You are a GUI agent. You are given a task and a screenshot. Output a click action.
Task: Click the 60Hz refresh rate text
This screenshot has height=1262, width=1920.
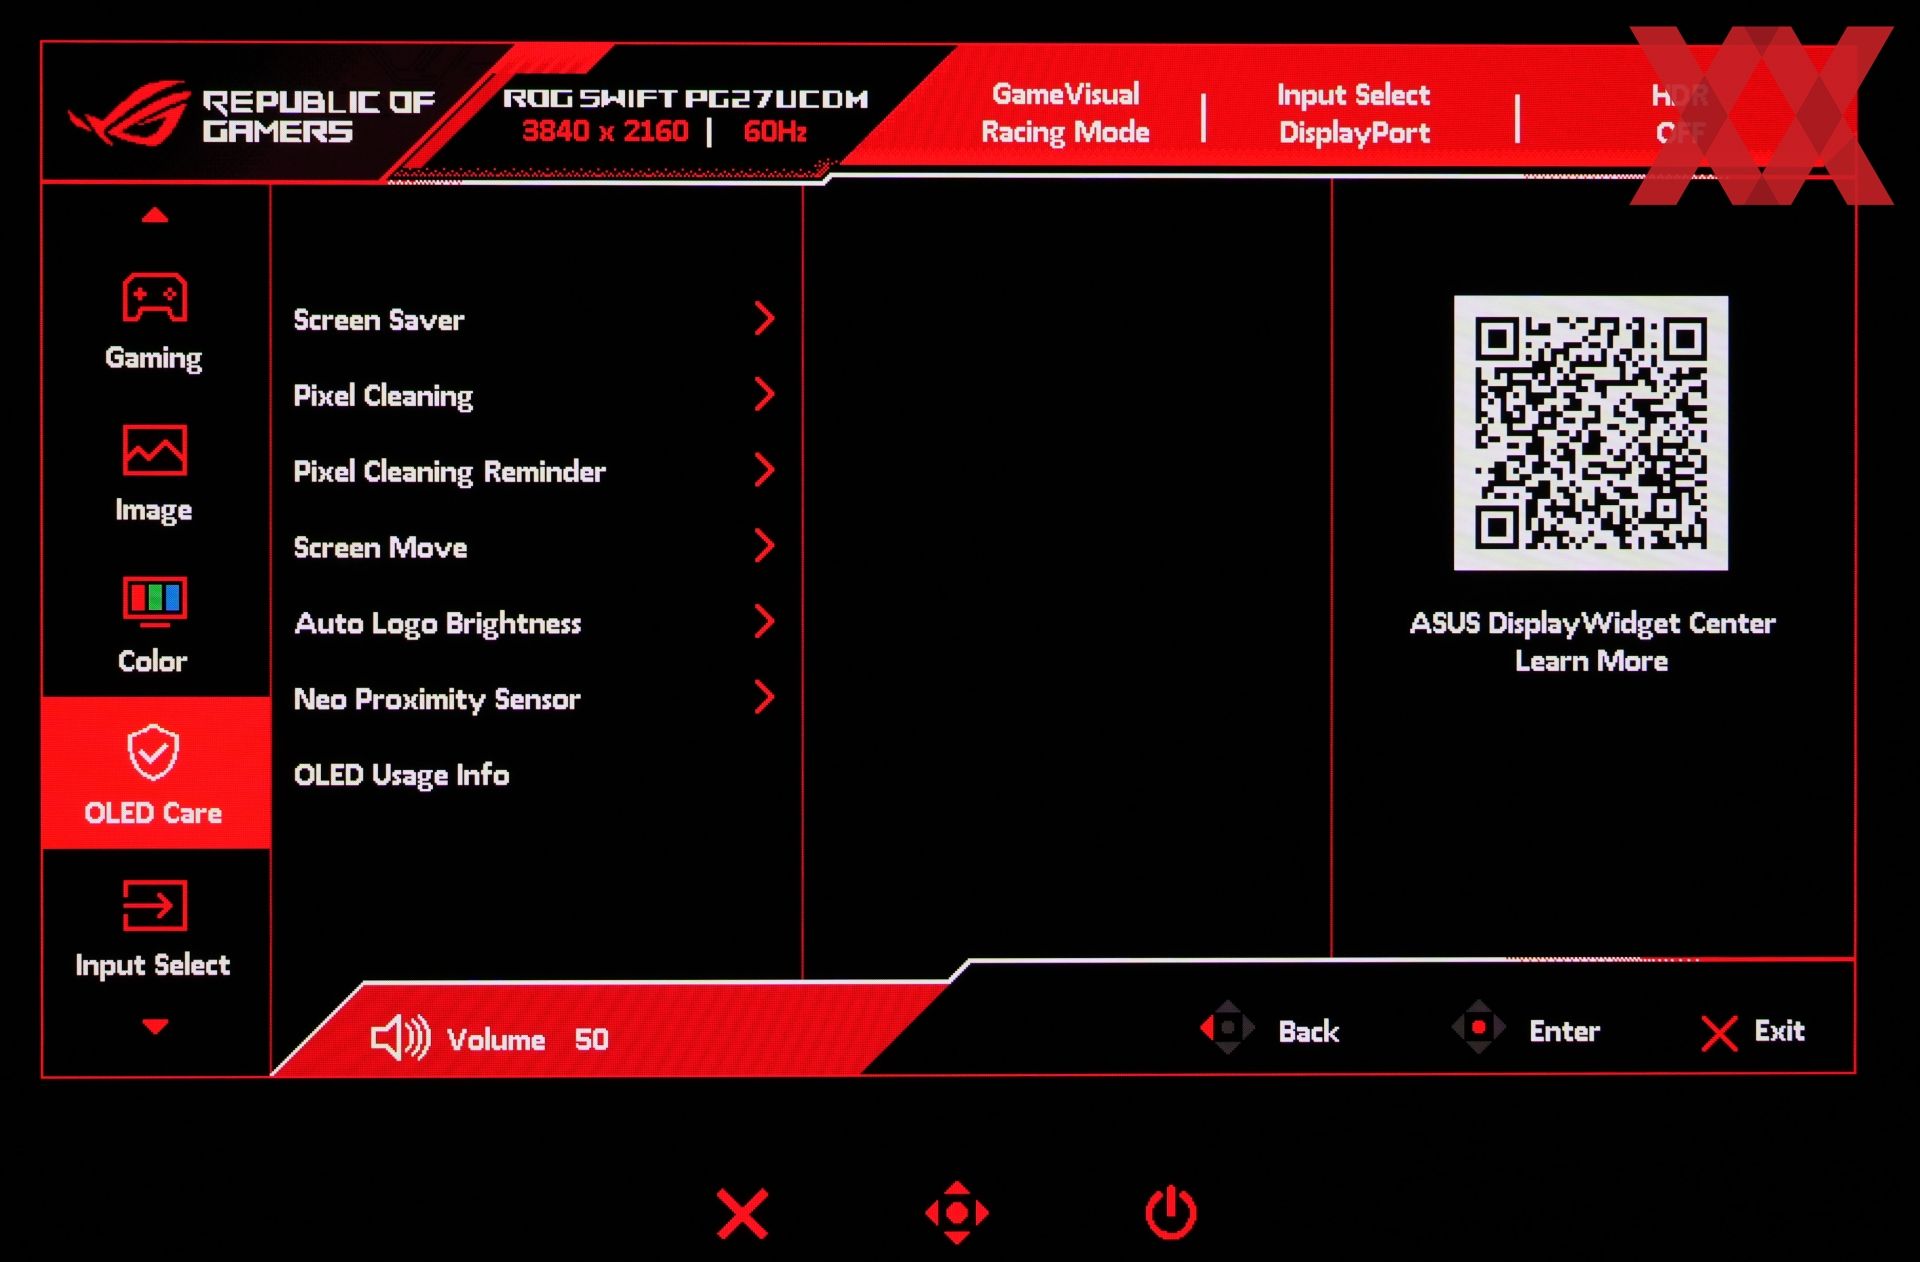point(775,131)
